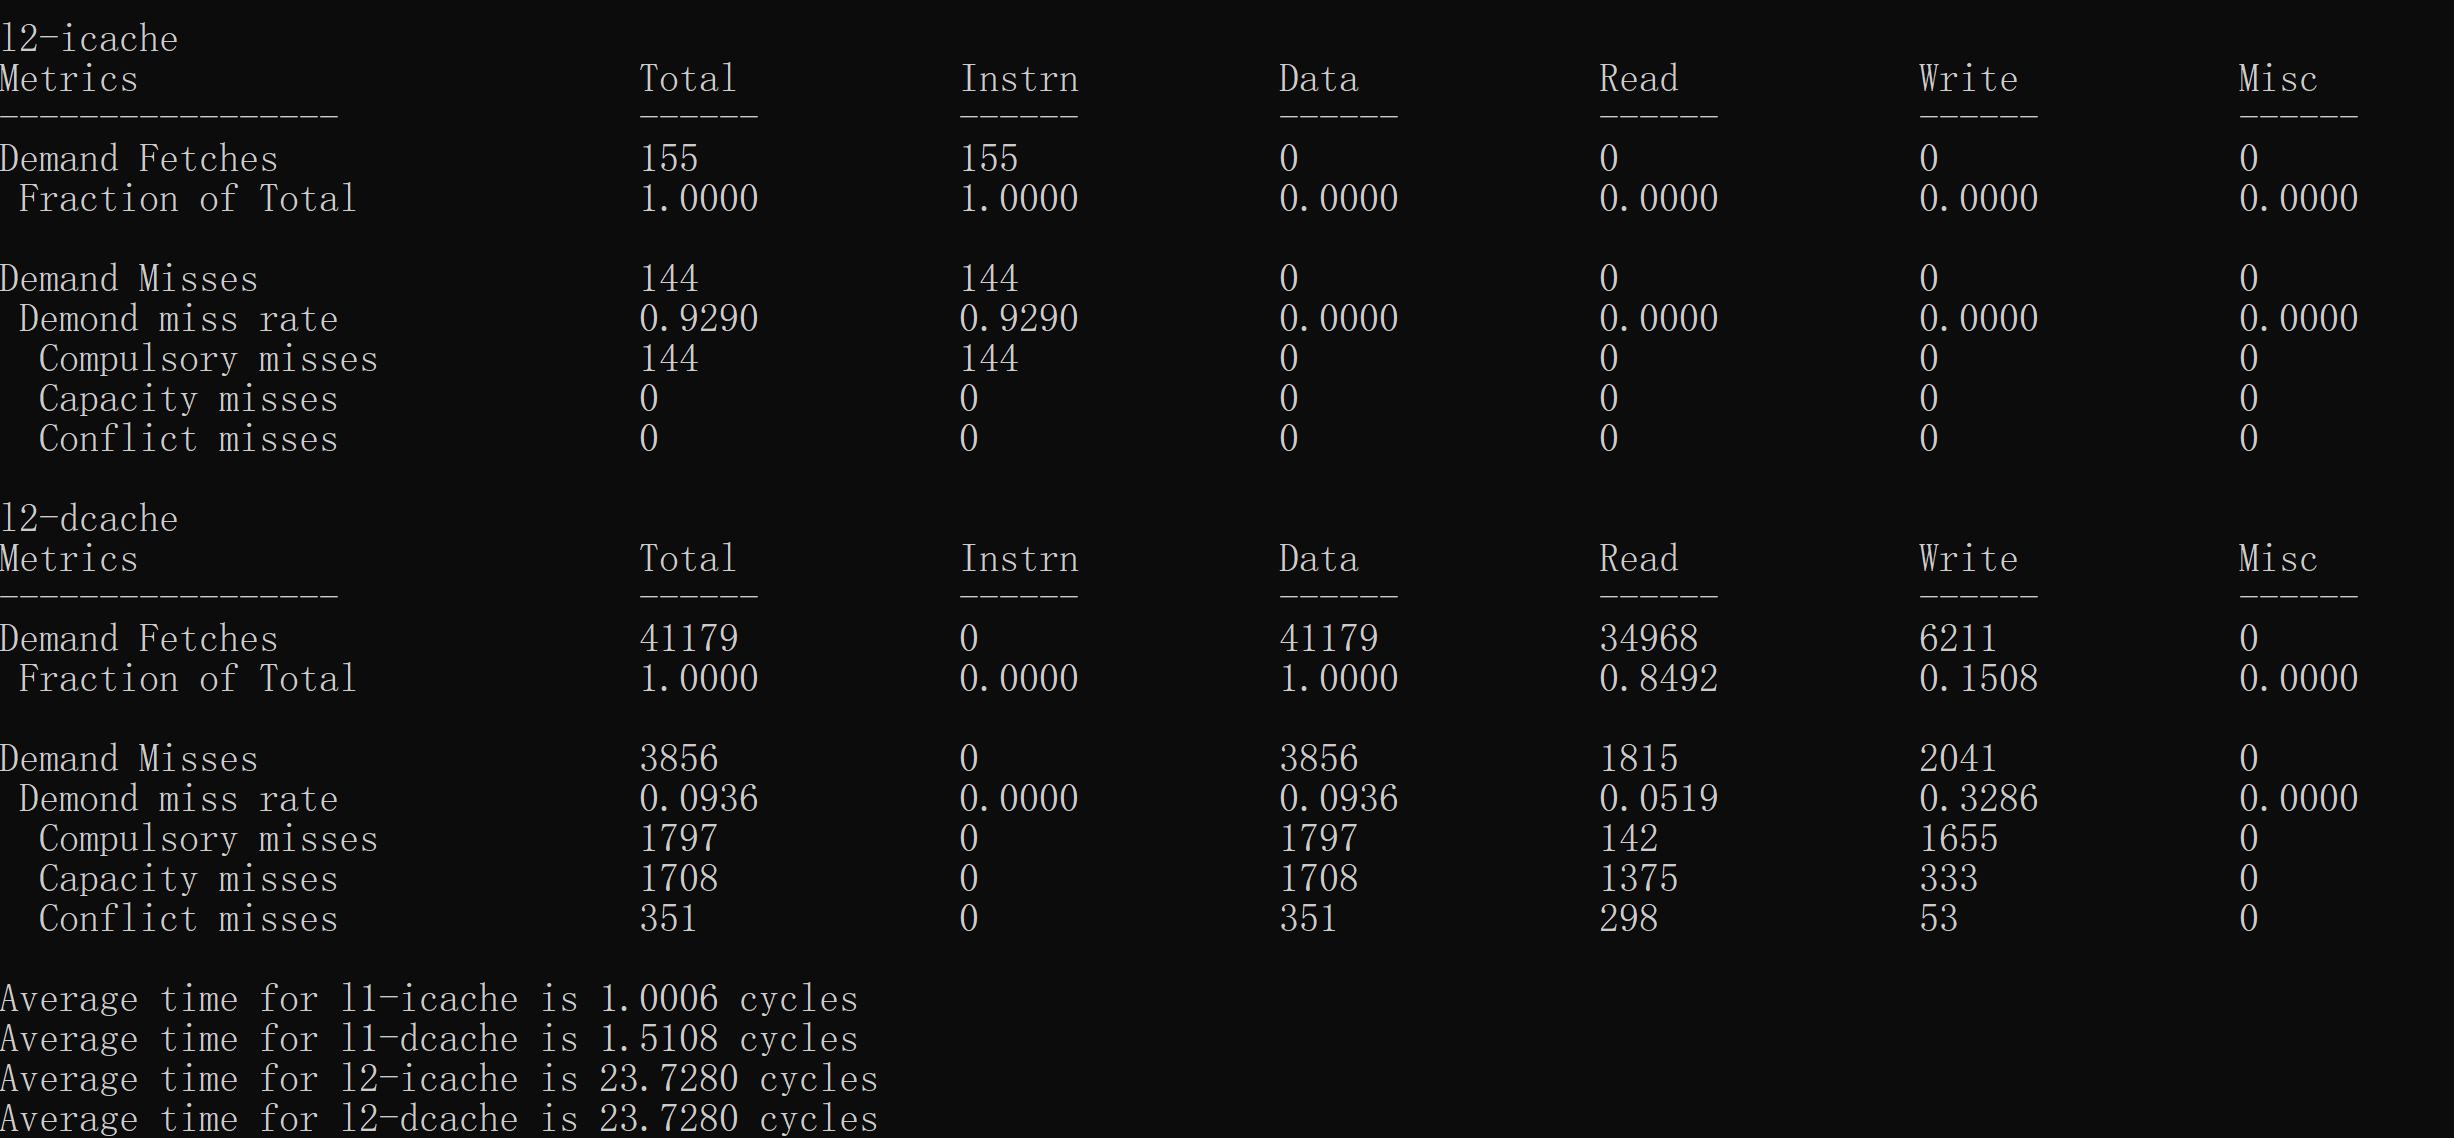Click the average time for l1-dcache line

[429, 1038]
